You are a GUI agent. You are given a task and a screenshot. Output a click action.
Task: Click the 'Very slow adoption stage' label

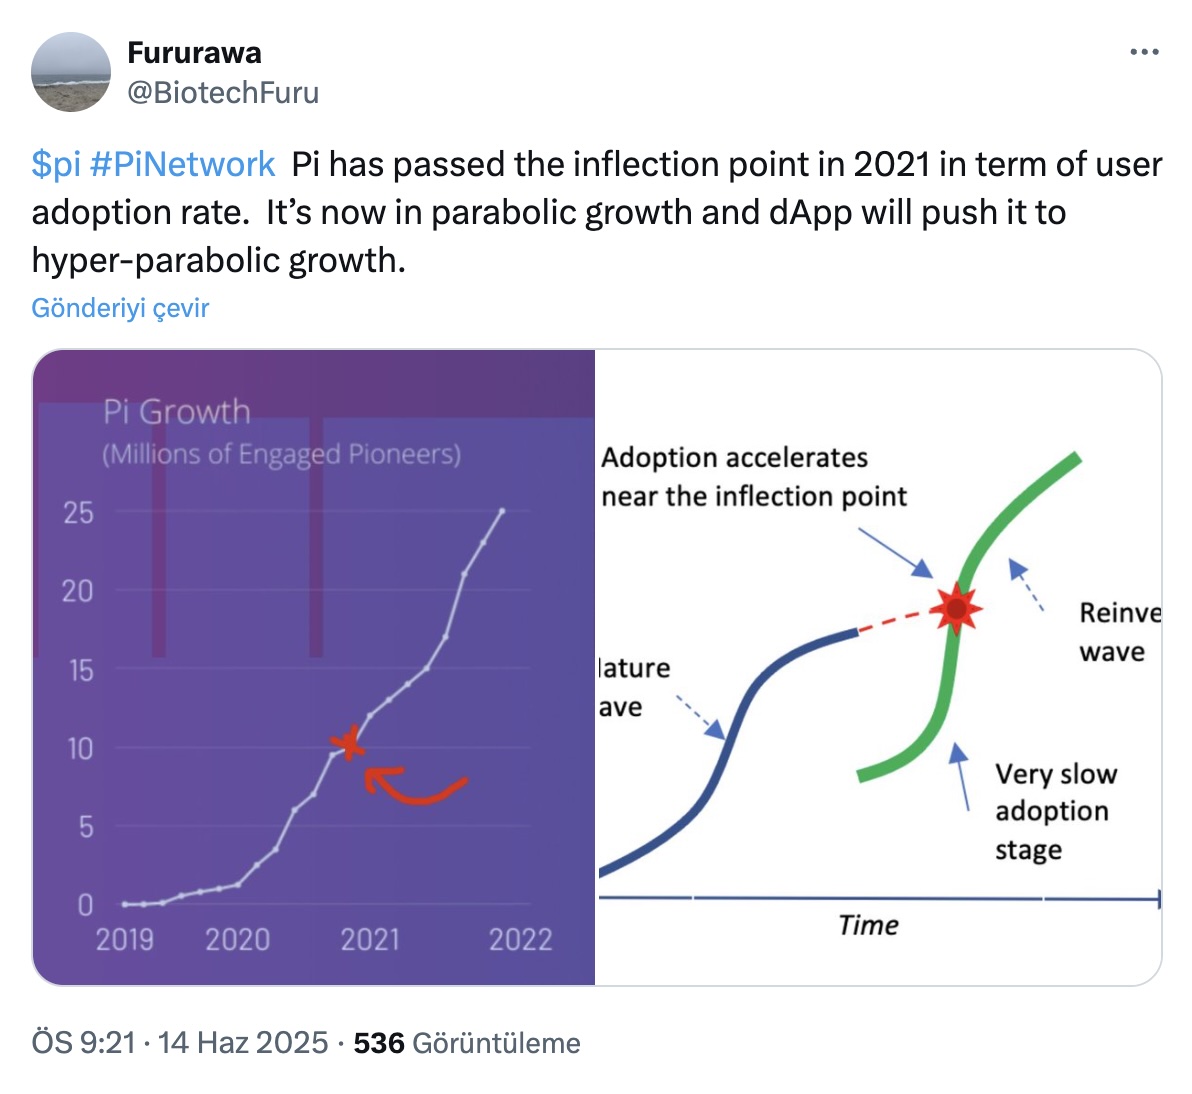point(1055,811)
